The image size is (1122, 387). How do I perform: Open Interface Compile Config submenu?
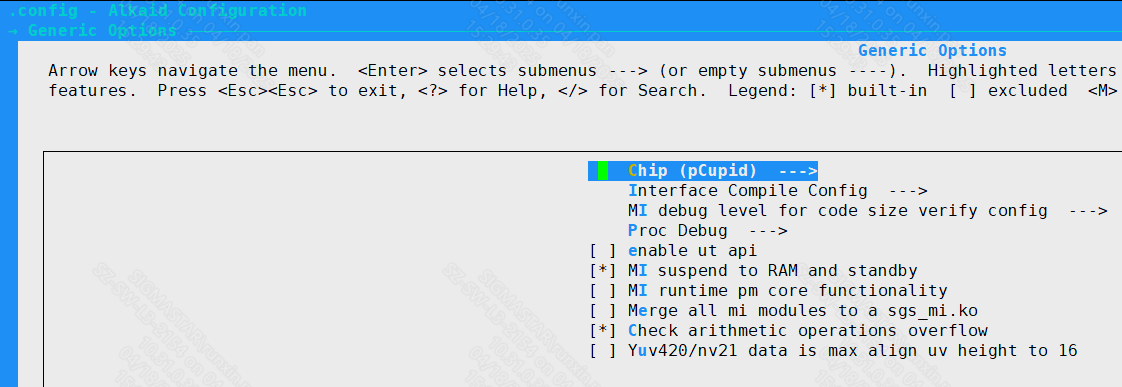[x=777, y=191]
